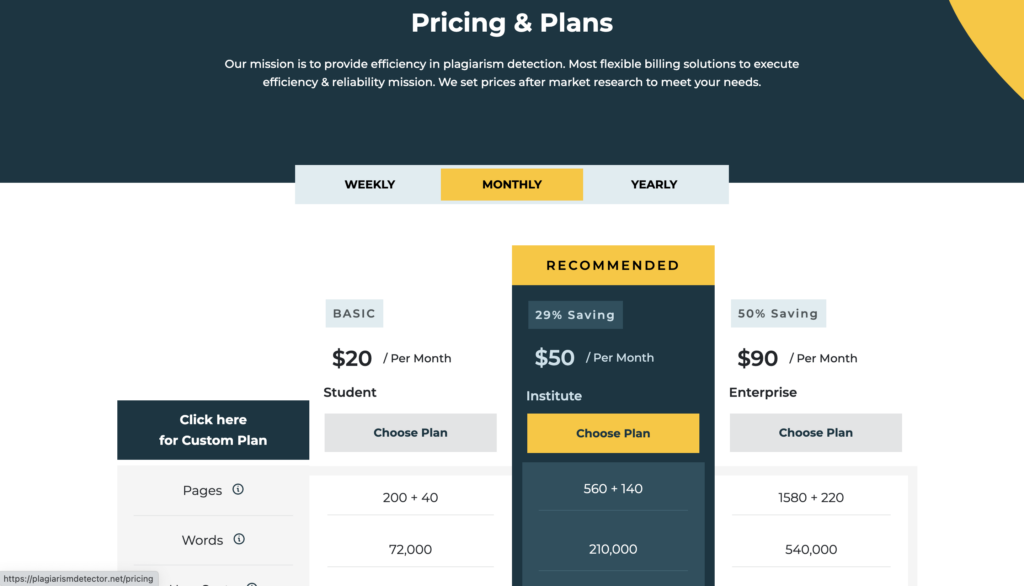Screen dimensions: 1024x586
Task: Choose Plan for the recommended Institute plan
Action: click(x=613, y=432)
